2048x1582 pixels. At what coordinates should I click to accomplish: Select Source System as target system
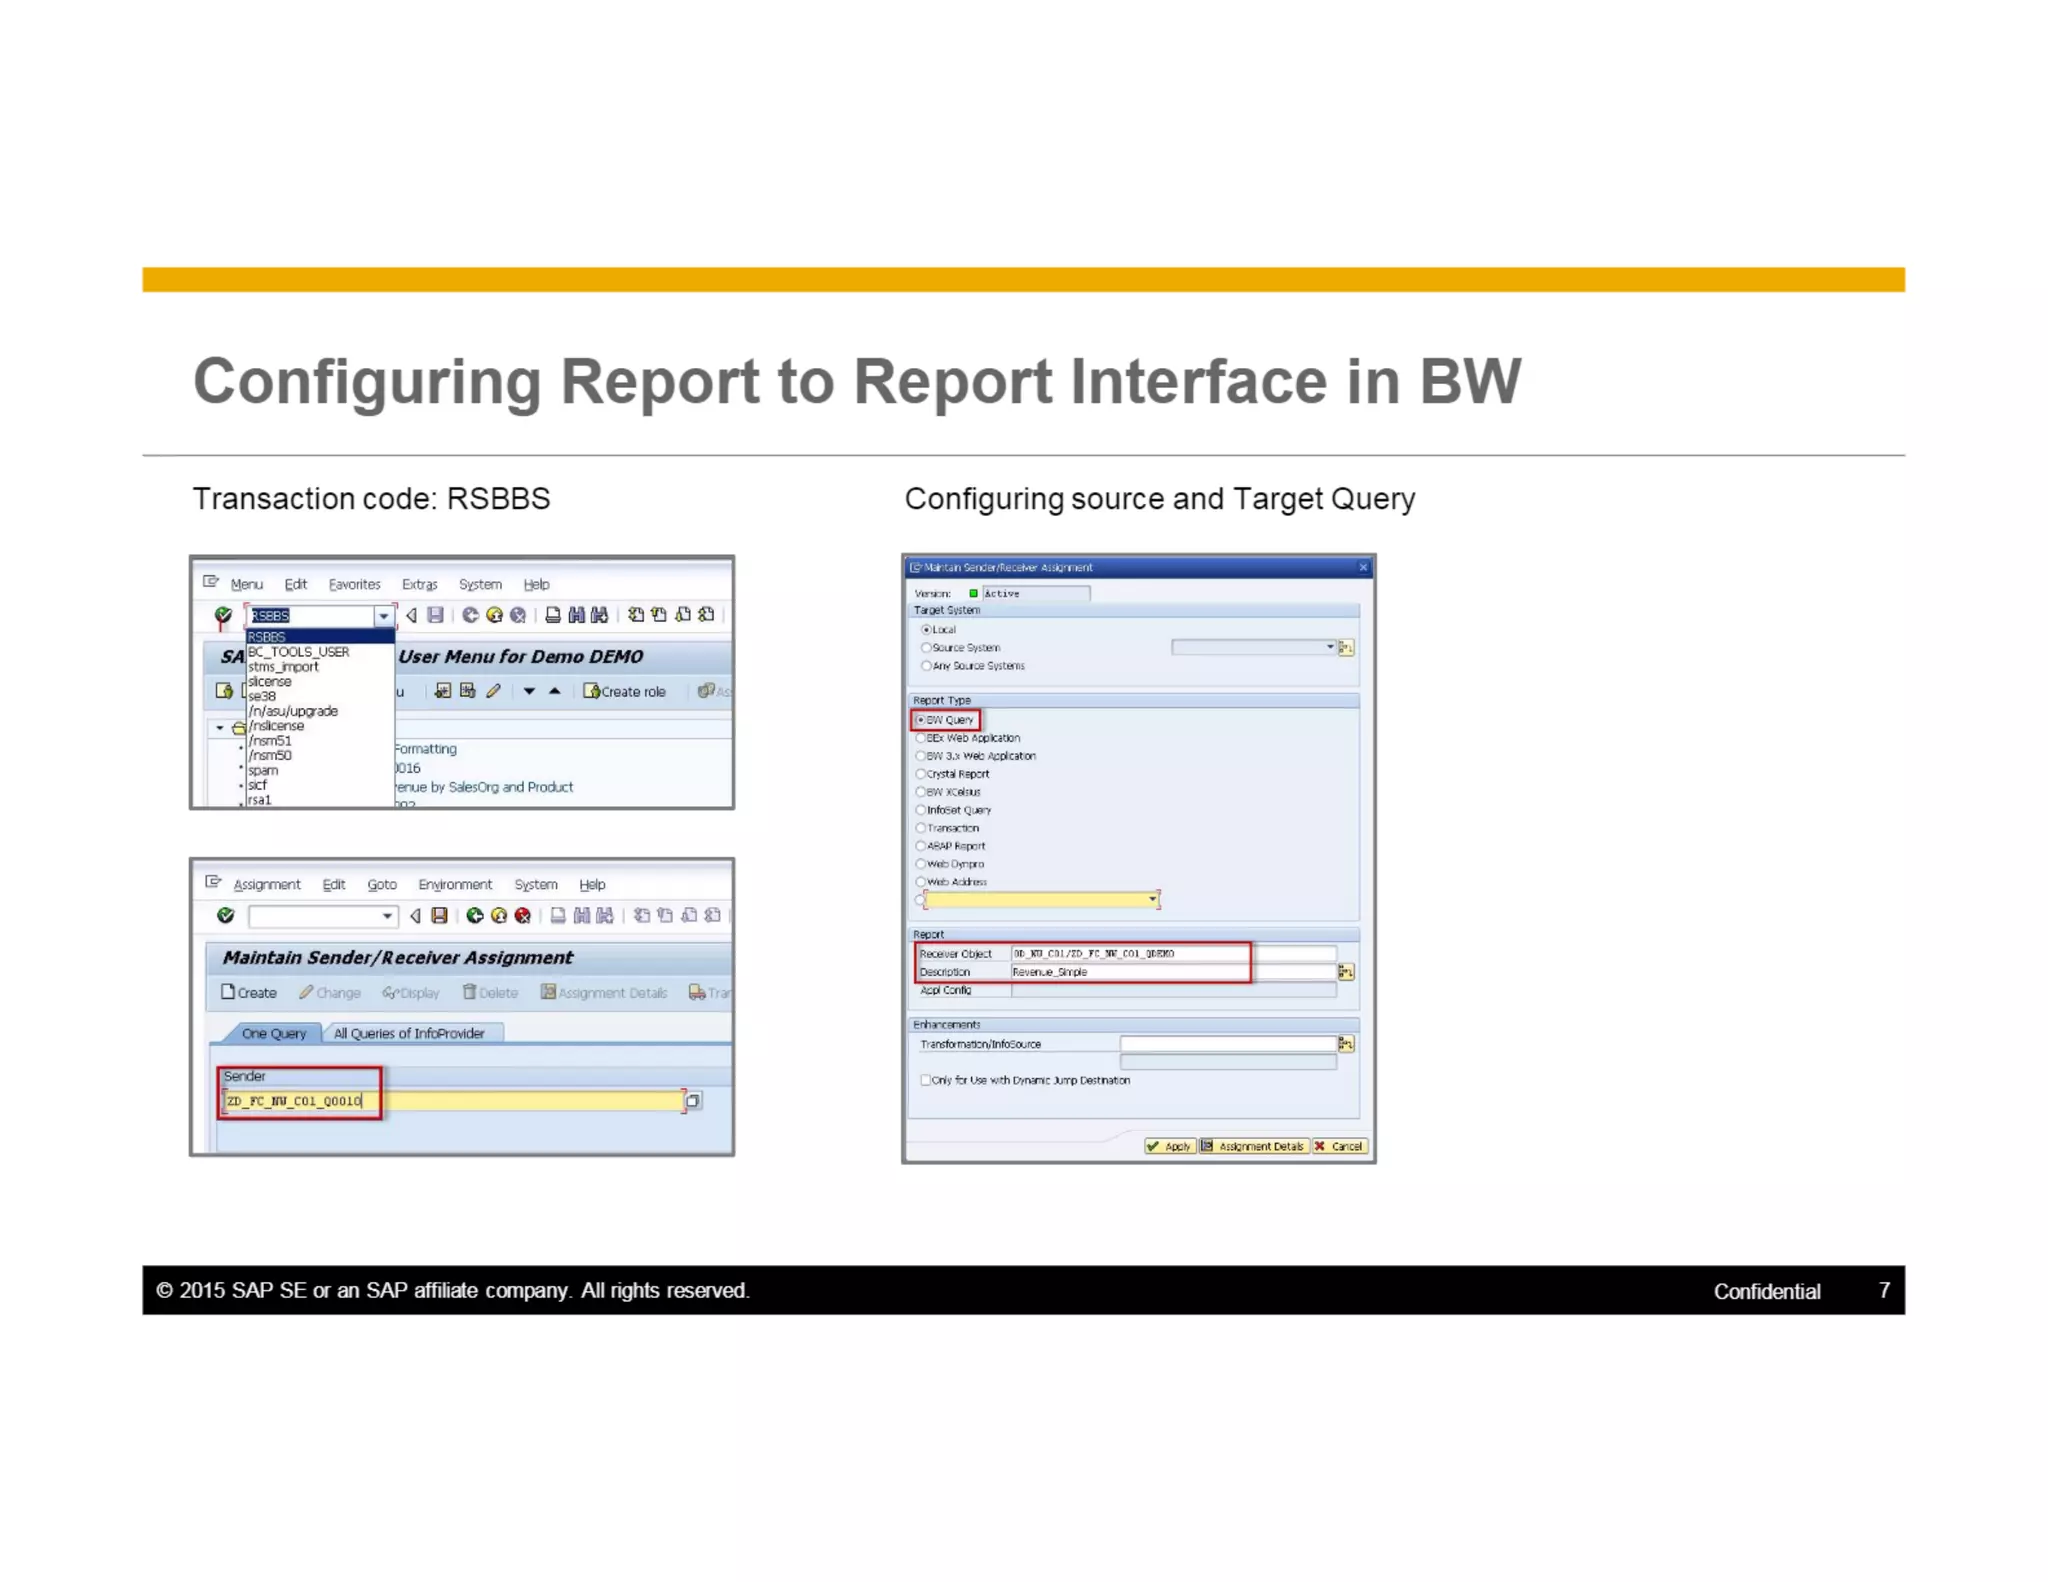pos(927,648)
